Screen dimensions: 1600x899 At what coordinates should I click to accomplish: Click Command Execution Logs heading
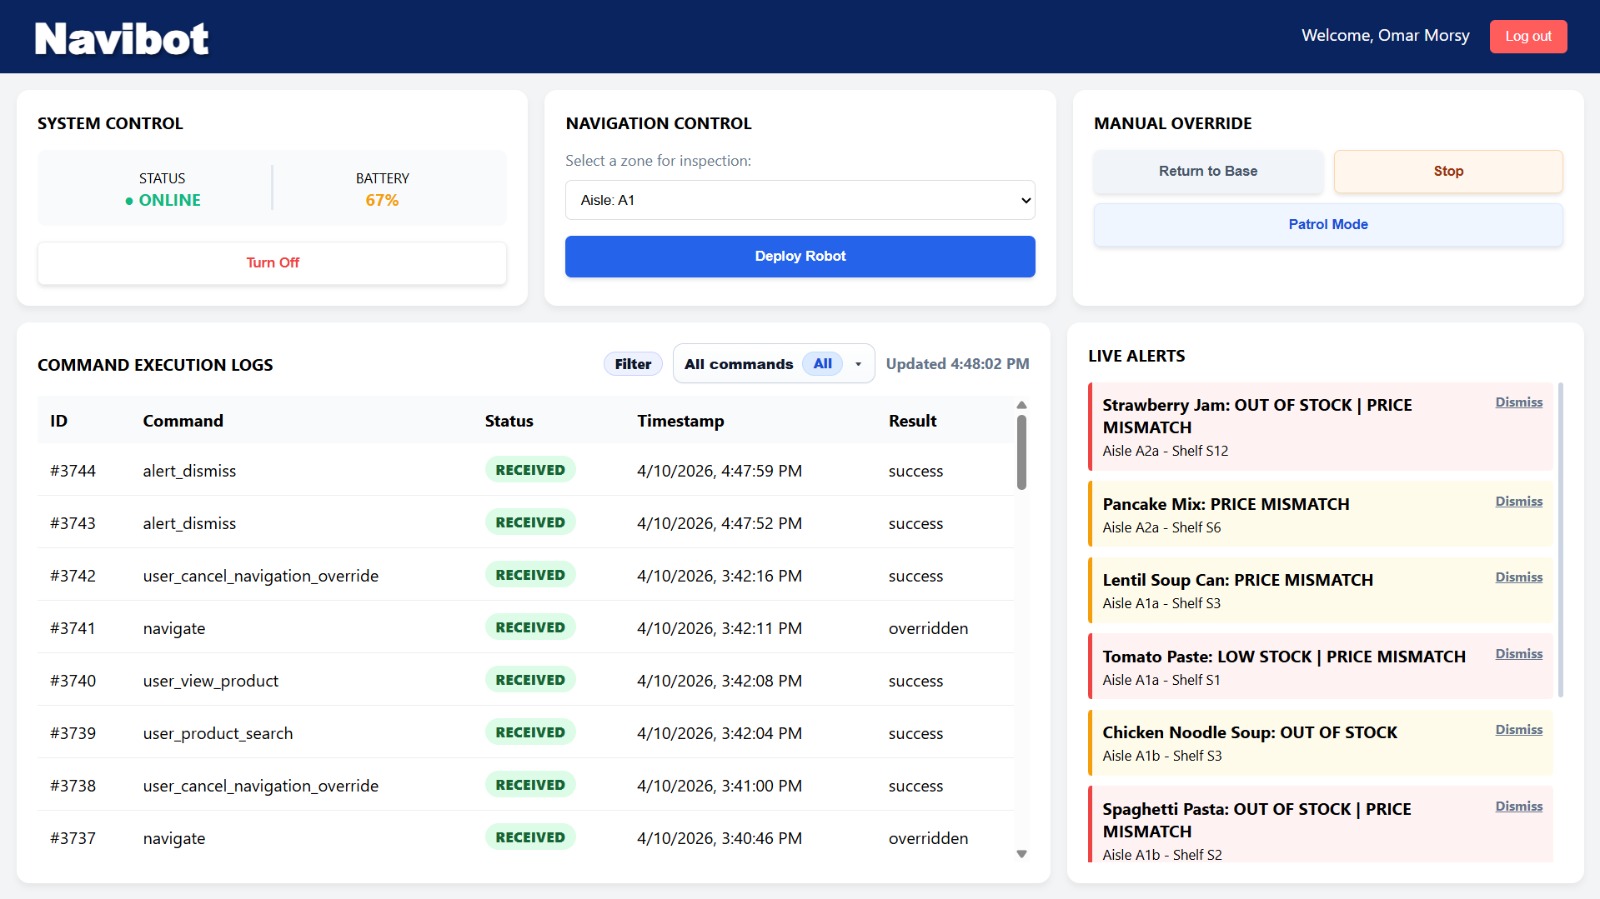155,365
